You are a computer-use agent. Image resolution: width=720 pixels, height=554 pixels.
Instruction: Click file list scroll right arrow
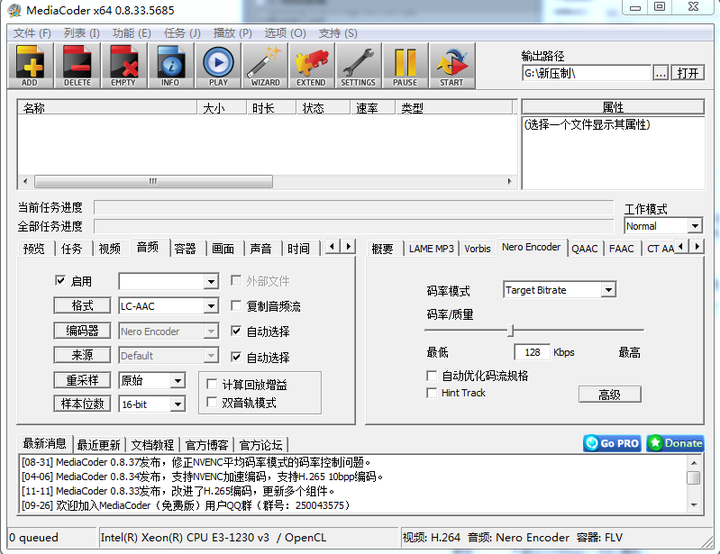(509, 181)
